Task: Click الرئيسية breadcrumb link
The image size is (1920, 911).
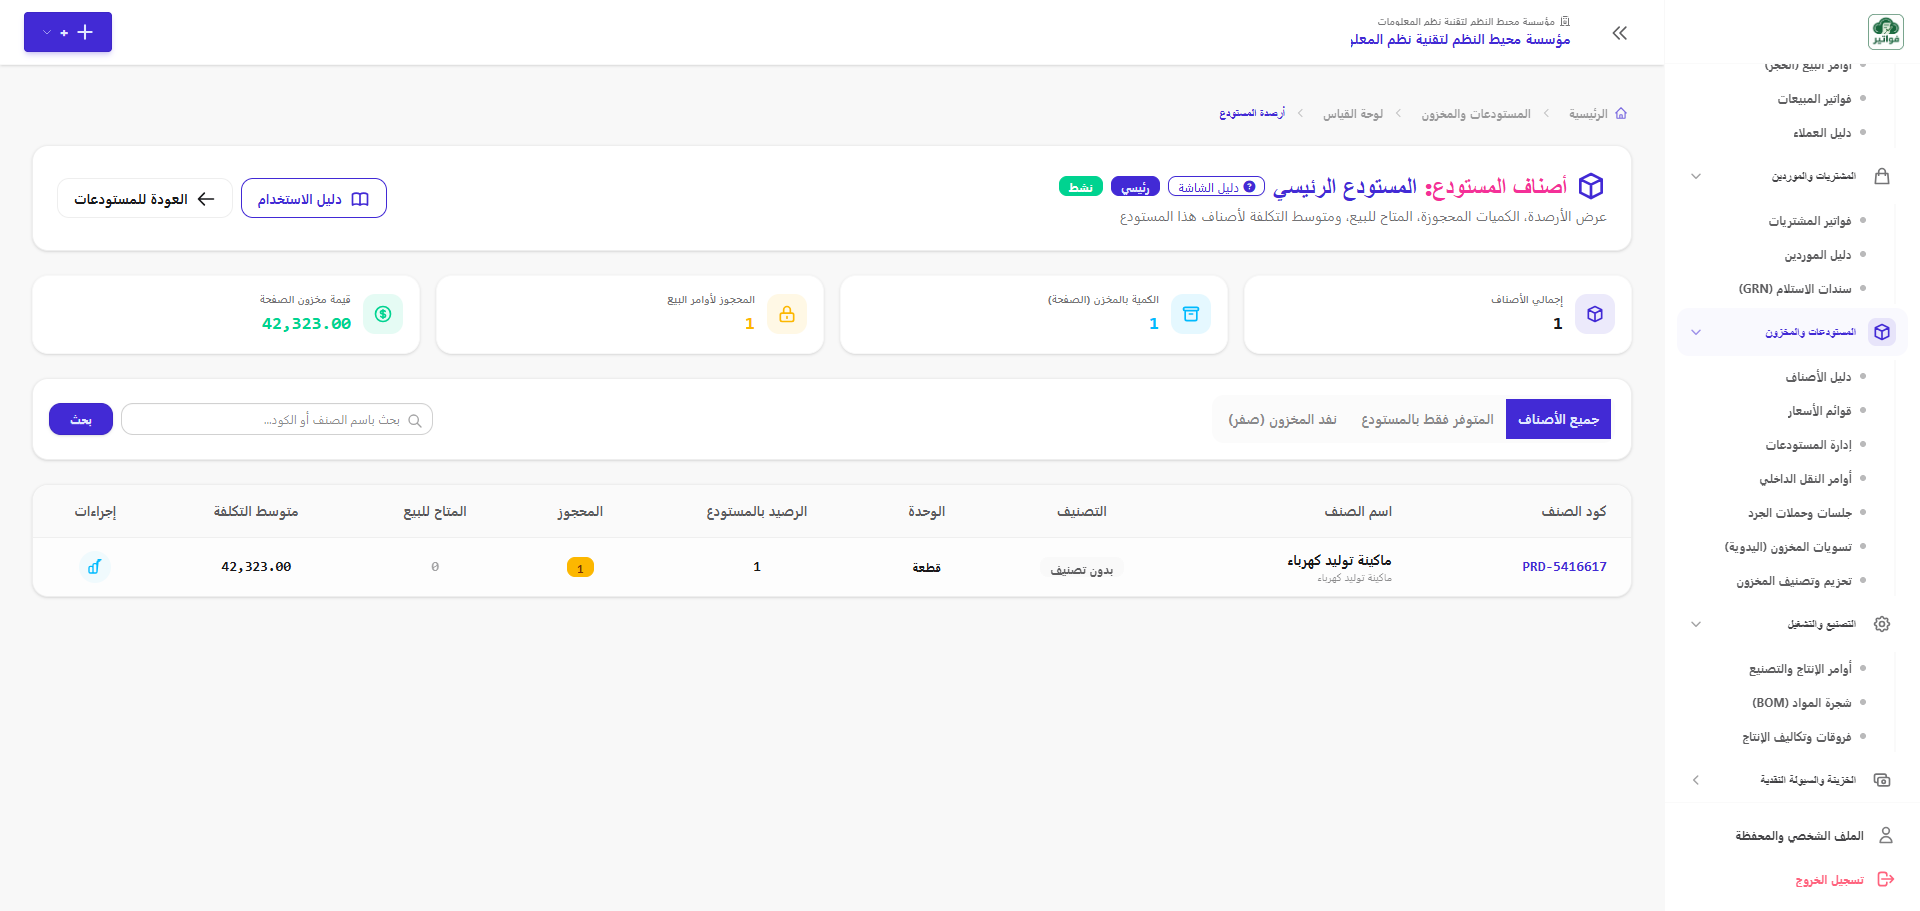Action: 1588,114
